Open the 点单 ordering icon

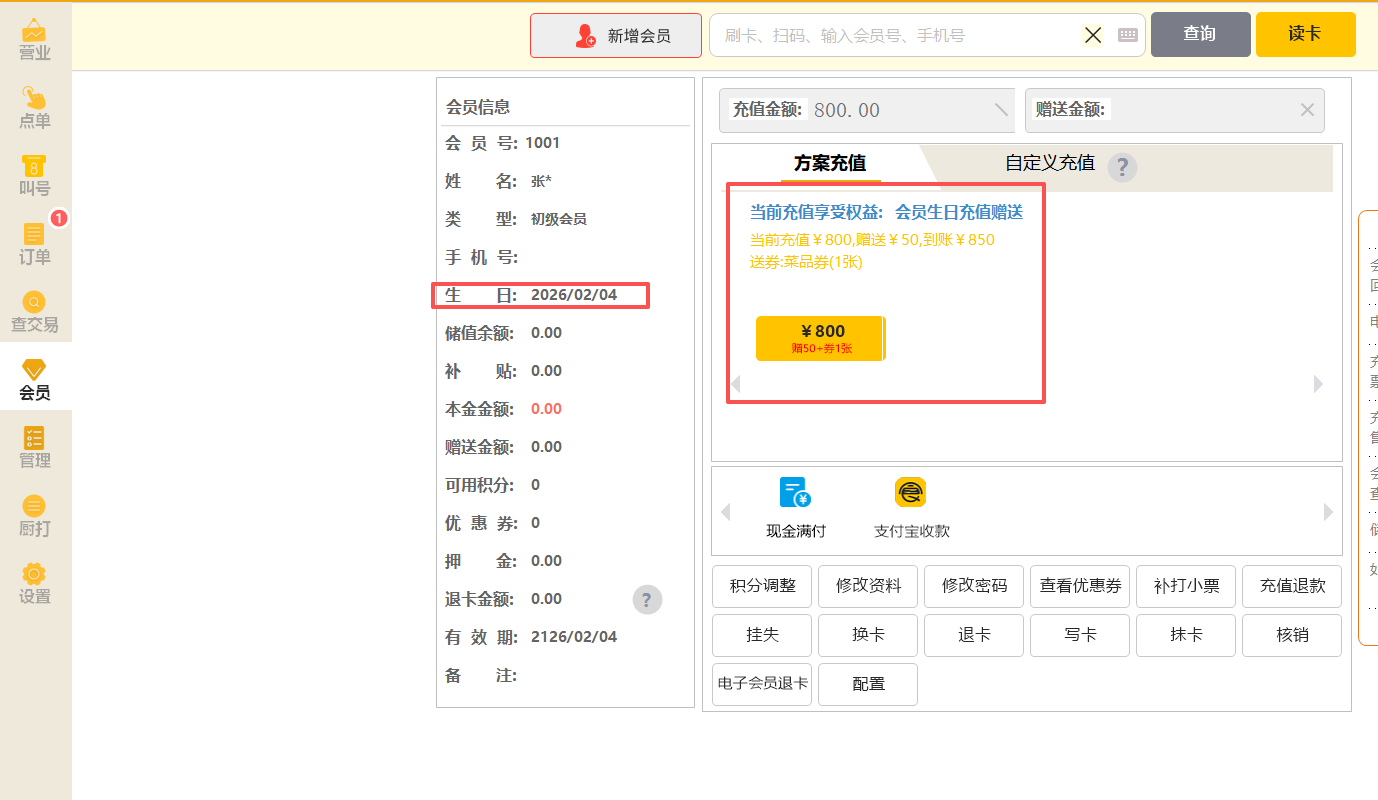(34, 108)
